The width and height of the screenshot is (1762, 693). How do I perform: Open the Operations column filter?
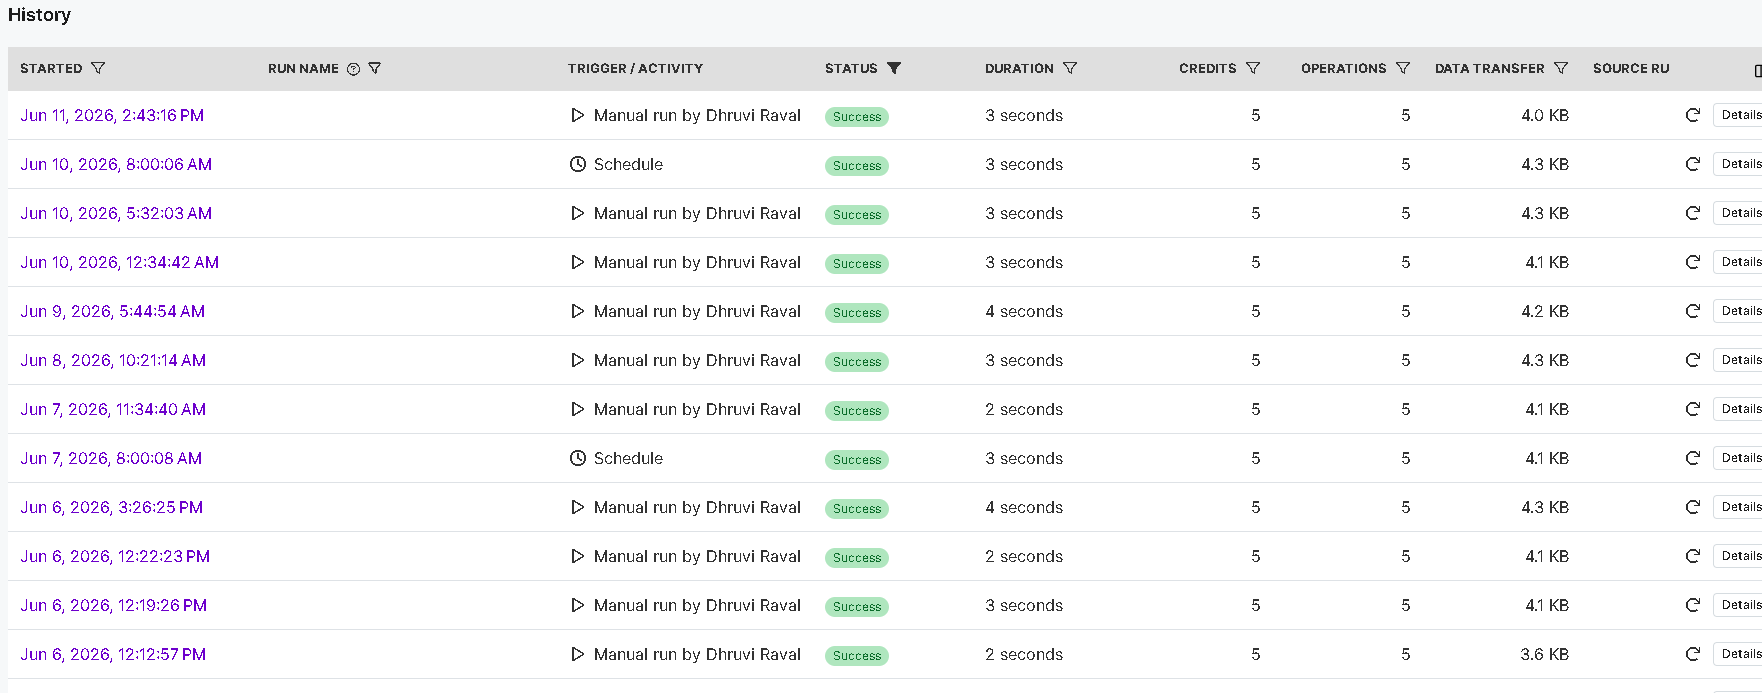[1403, 68]
